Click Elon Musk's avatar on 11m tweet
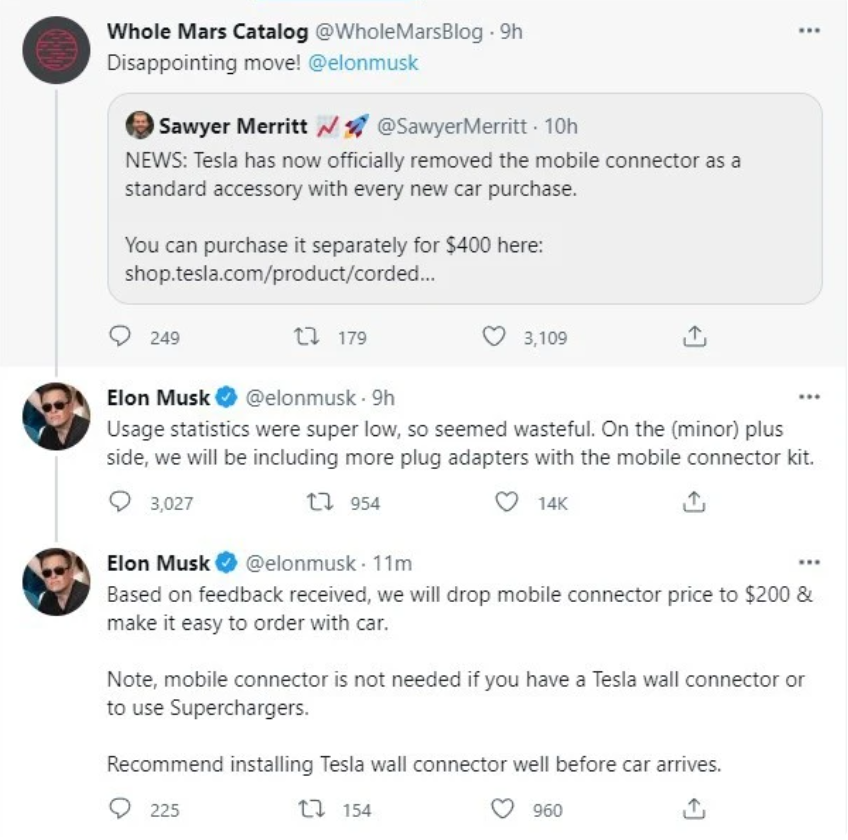Image resolution: width=848 pixels, height=840 pixels. tap(56, 582)
